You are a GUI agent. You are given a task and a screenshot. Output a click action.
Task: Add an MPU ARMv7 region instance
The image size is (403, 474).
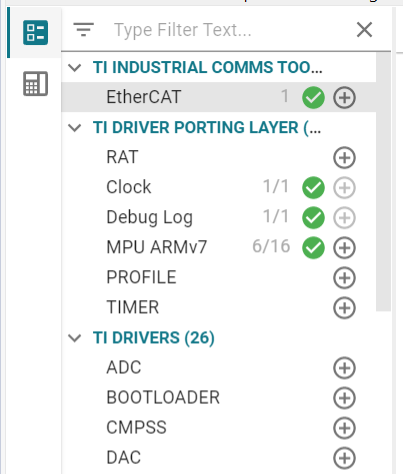(x=344, y=248)
